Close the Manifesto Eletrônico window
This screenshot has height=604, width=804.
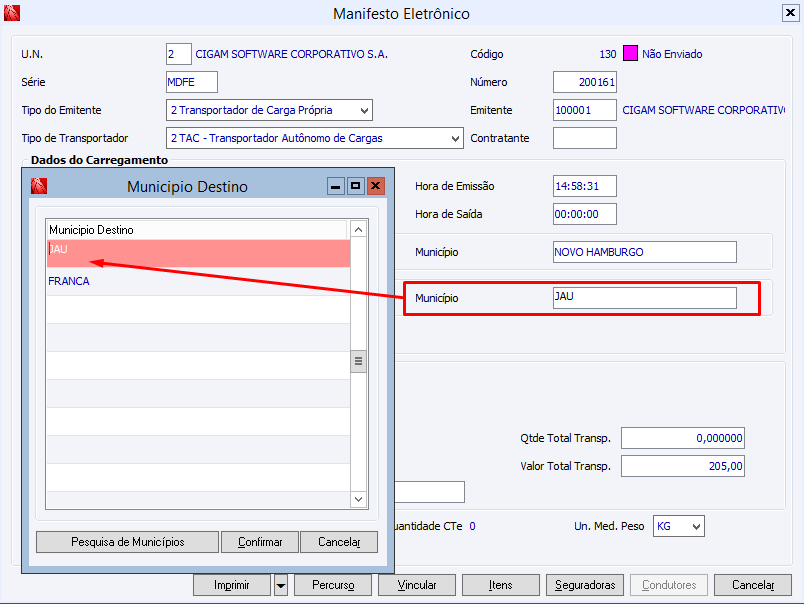790,13
